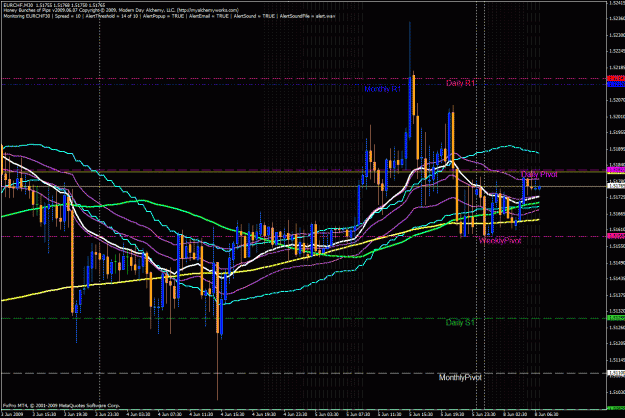This screenshot has width=625, height=418.
Task: Click the red Daily R1 price tag
Action: [616, 78]
